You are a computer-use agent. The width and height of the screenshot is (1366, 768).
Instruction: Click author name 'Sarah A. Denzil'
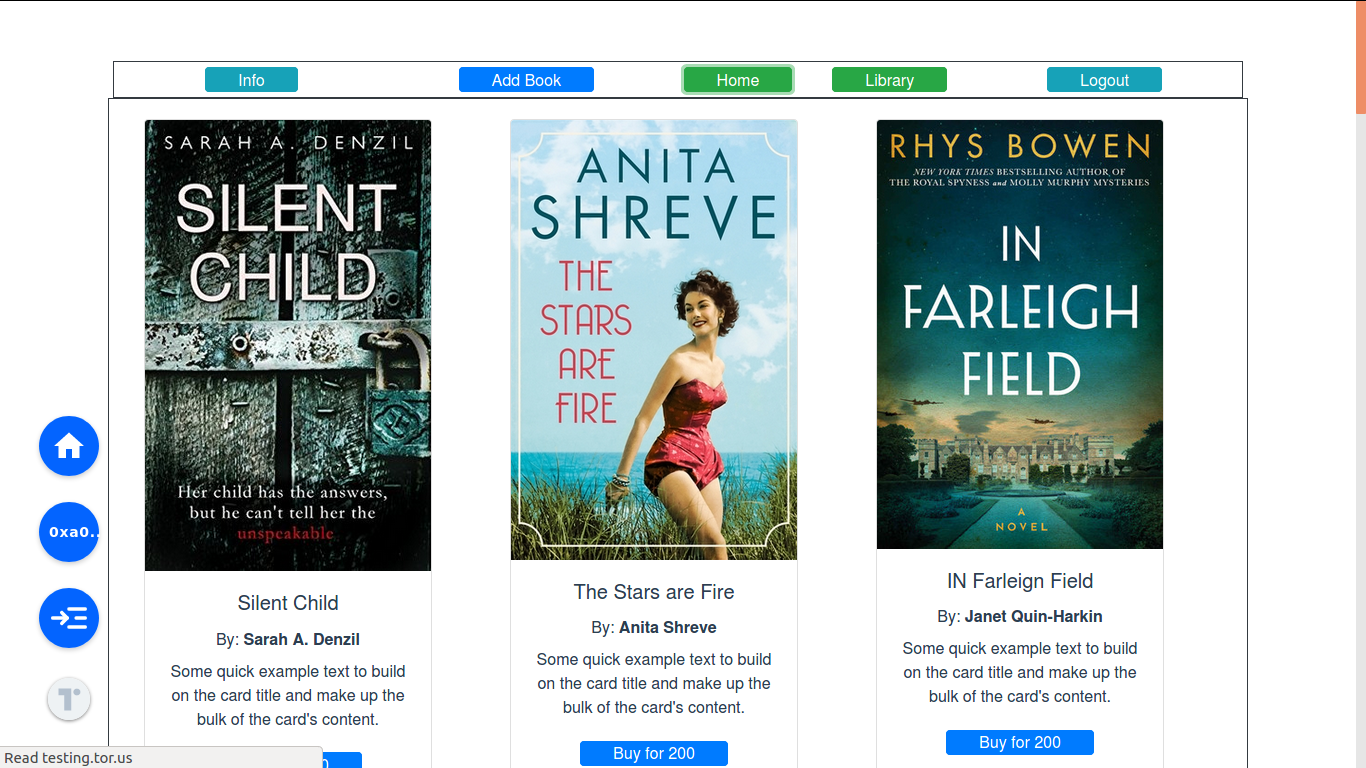pyautogui.click(x=301, y=639)
